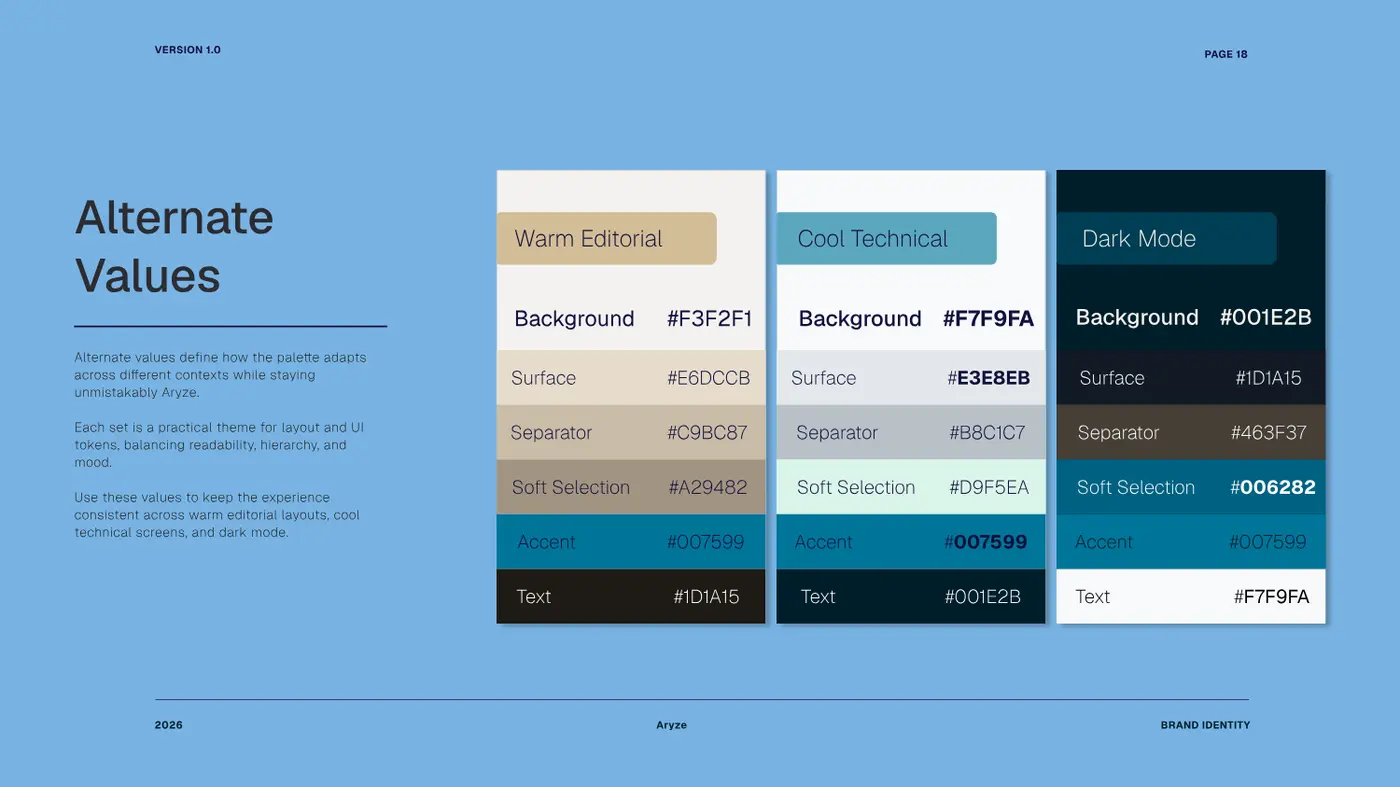
Task: Click the BRAND IDENTITY footer text
Action: (1205, 725)
